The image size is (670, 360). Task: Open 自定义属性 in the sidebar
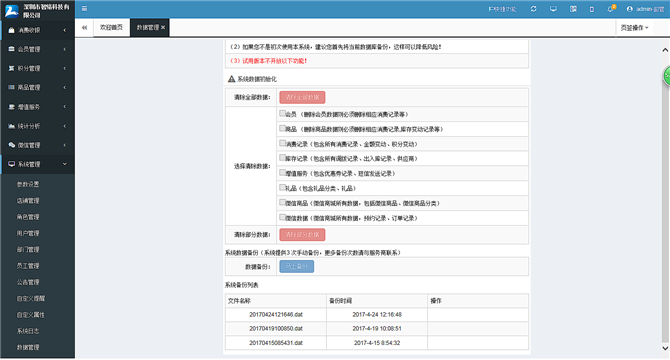31,315
